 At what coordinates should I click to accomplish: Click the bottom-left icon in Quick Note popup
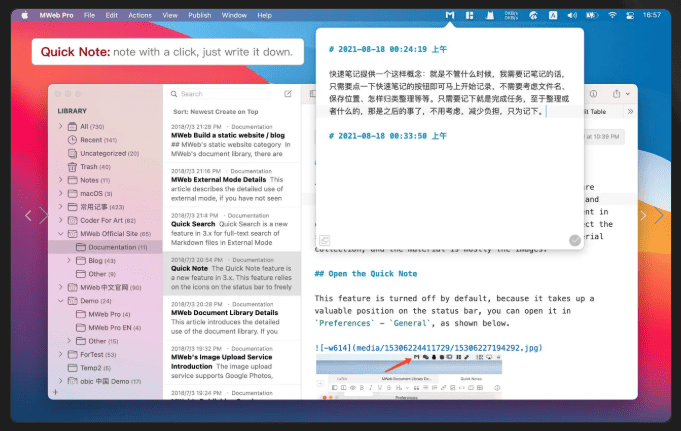[x=324, y=240]
